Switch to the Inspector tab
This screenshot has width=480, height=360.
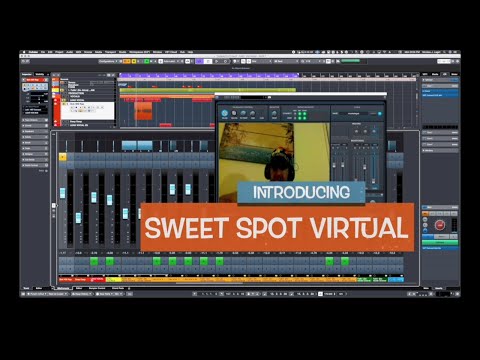pyautogui.click(x=27, y=74)
